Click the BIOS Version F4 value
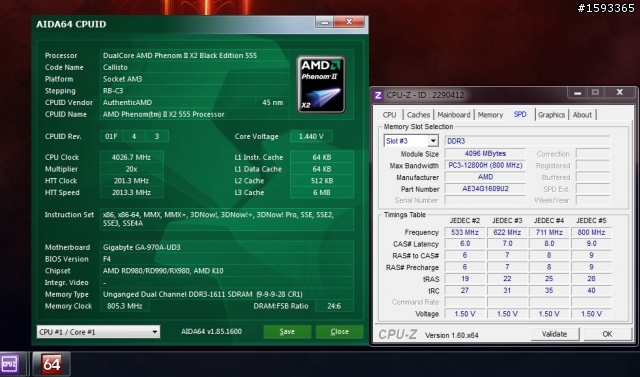The image size is (640, 377). (x=227, y=259)
